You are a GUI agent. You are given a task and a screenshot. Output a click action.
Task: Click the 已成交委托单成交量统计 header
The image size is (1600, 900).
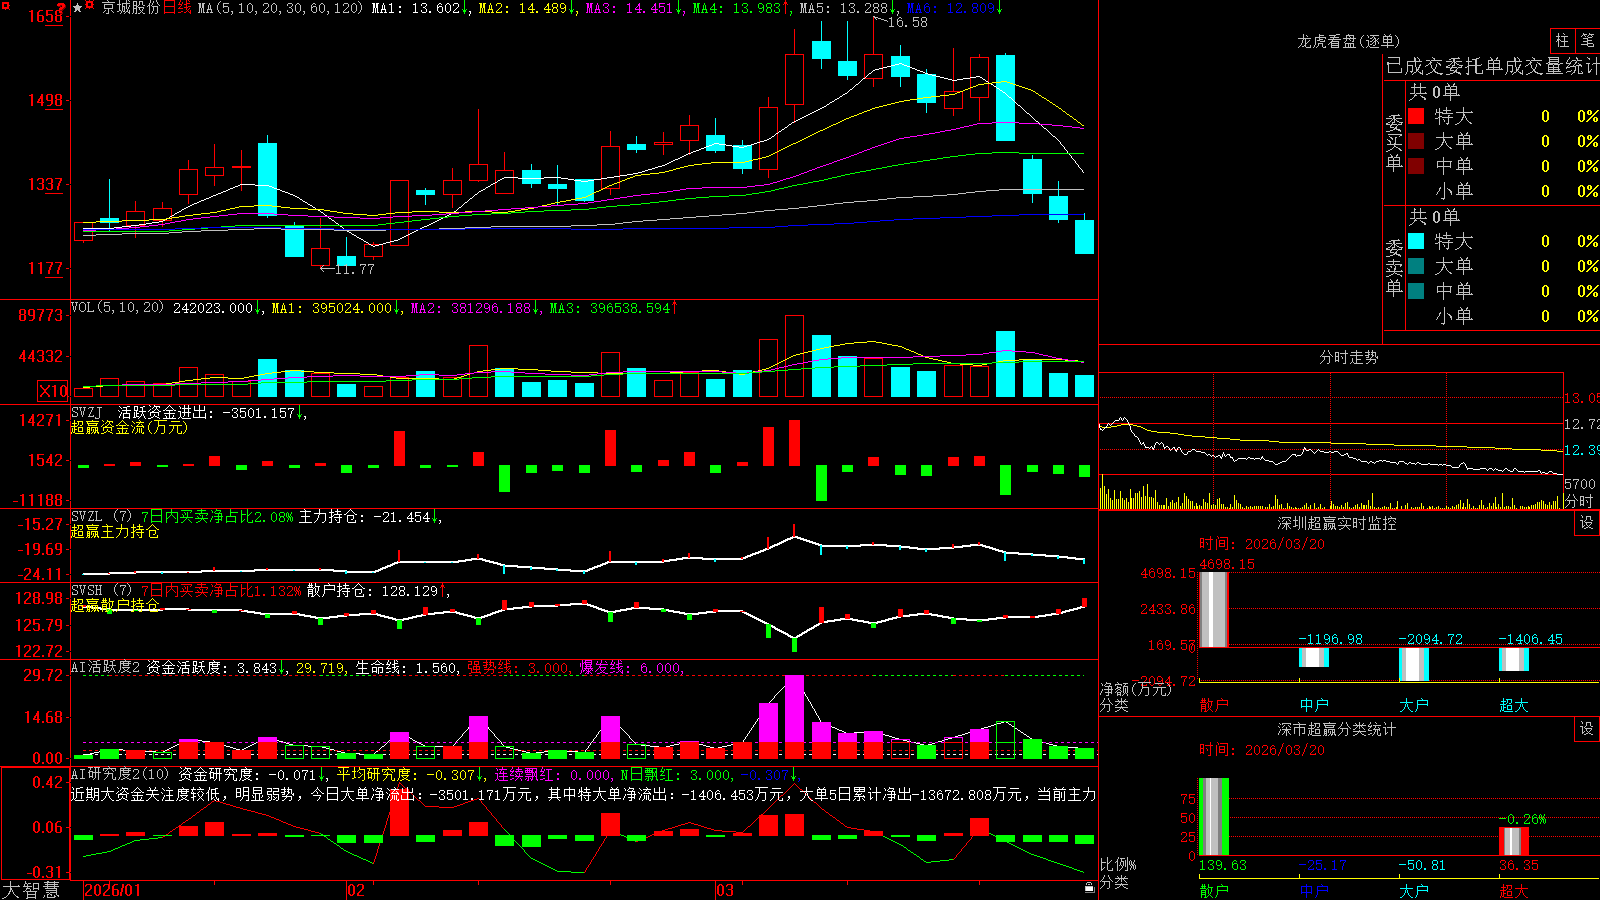tap(1492, 66)
